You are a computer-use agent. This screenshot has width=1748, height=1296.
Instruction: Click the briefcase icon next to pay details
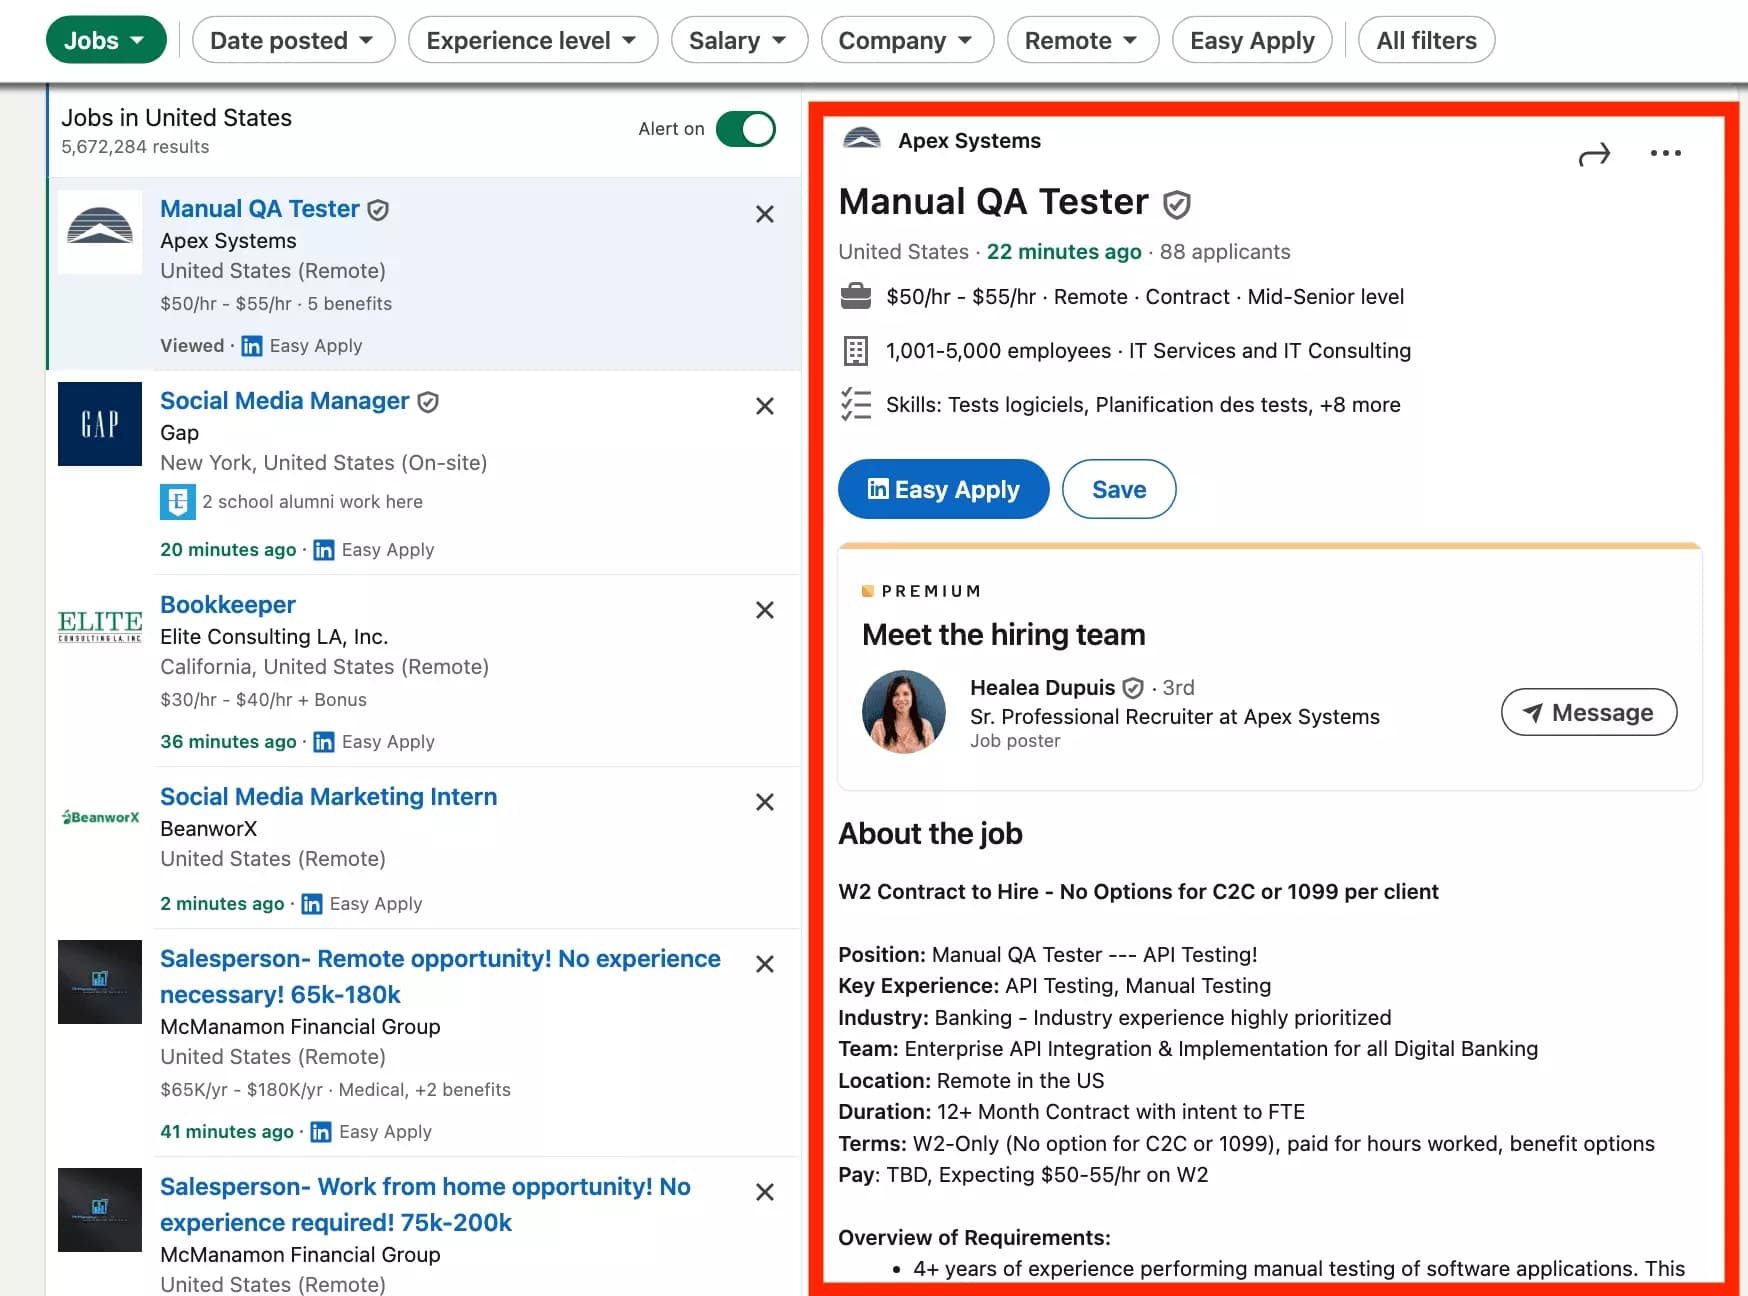point(856,296)
